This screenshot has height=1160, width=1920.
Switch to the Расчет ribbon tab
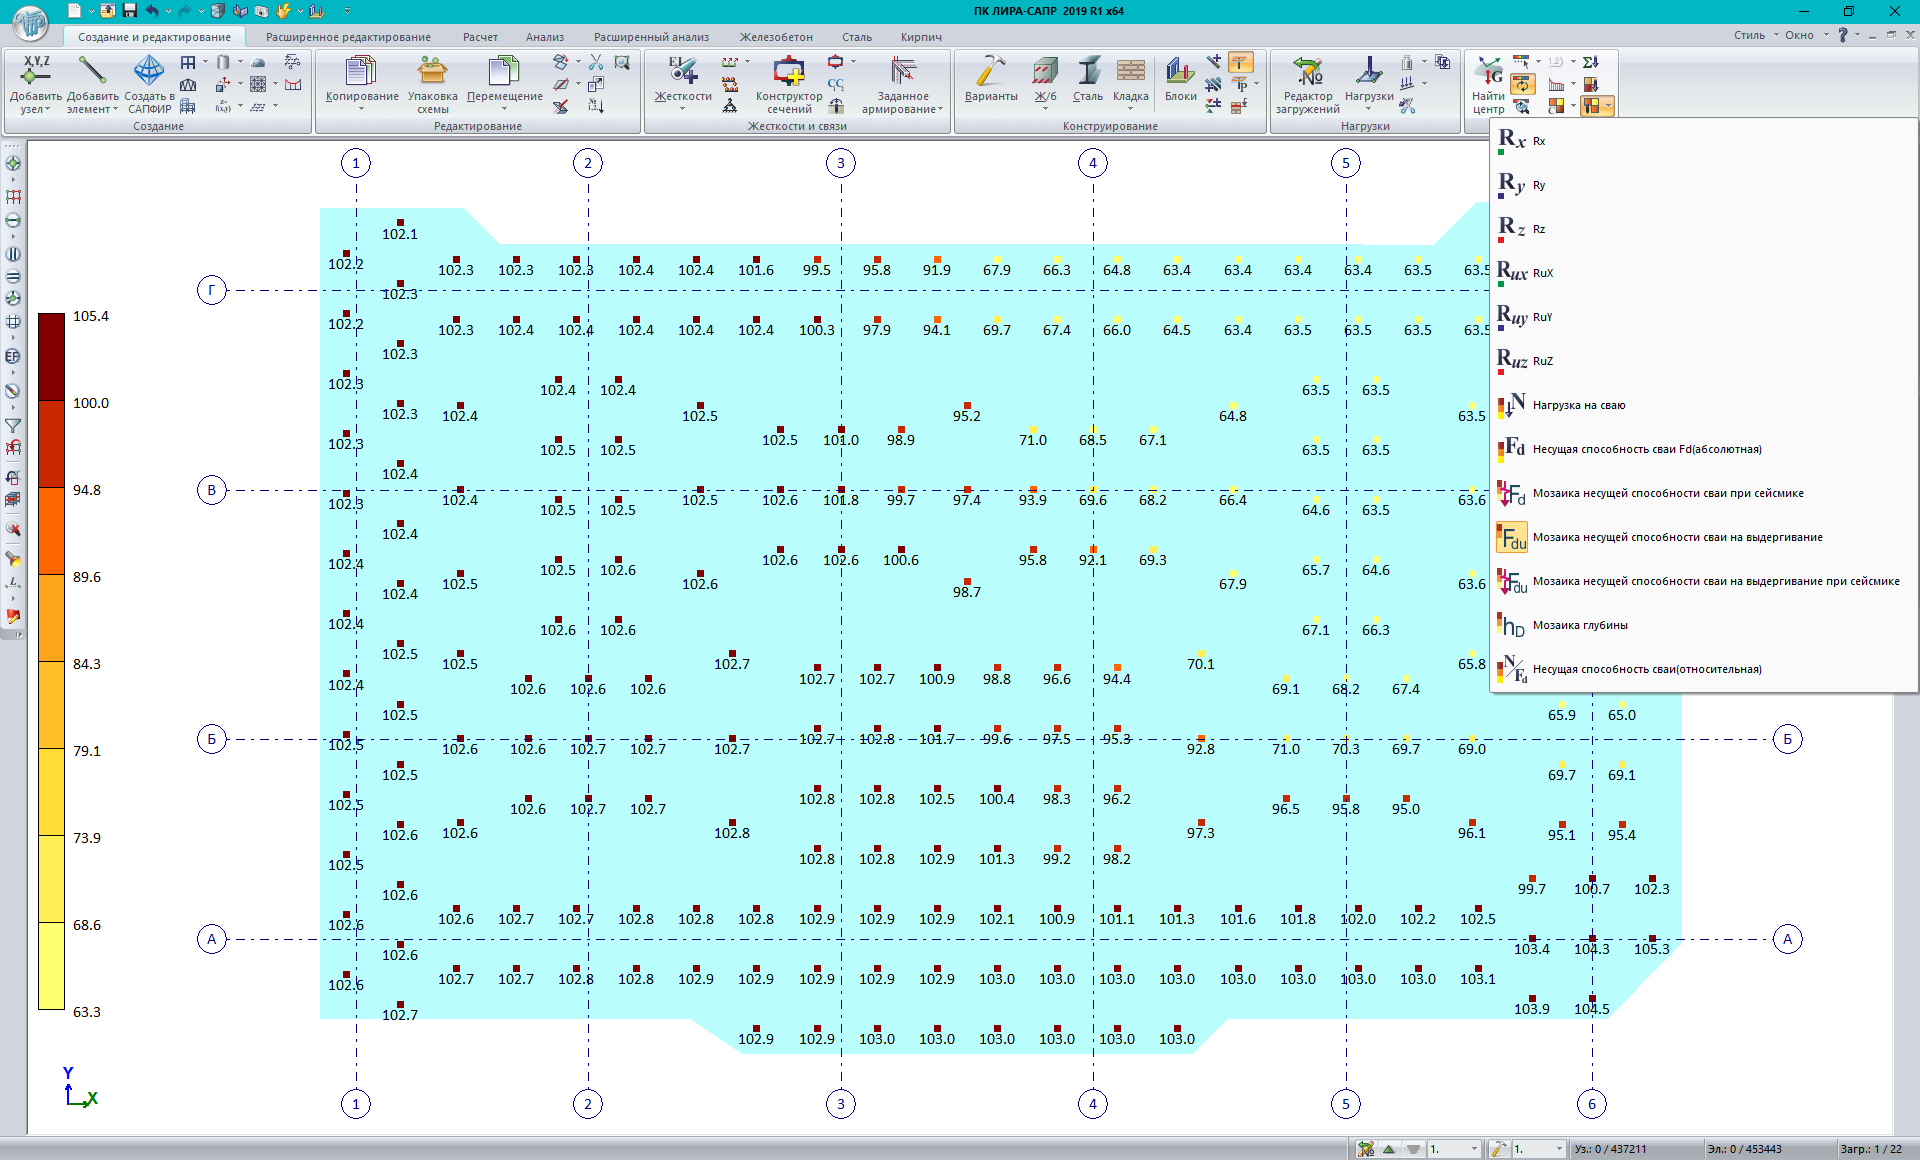(x=480, y=37)
